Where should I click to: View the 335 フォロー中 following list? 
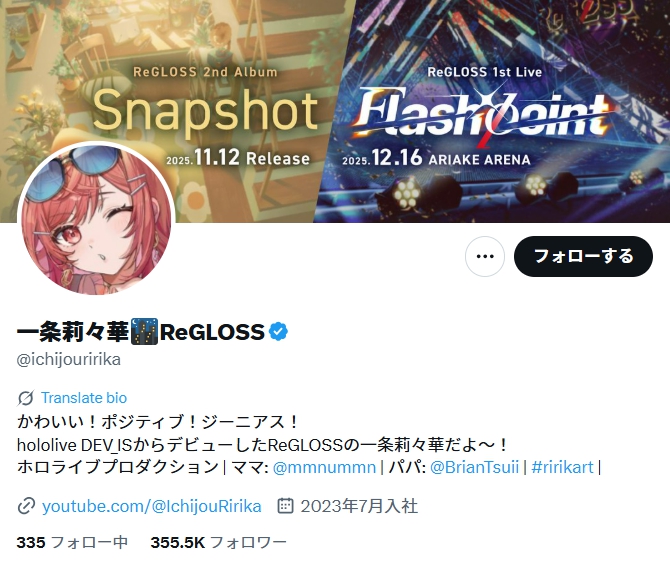click(72, 543)
